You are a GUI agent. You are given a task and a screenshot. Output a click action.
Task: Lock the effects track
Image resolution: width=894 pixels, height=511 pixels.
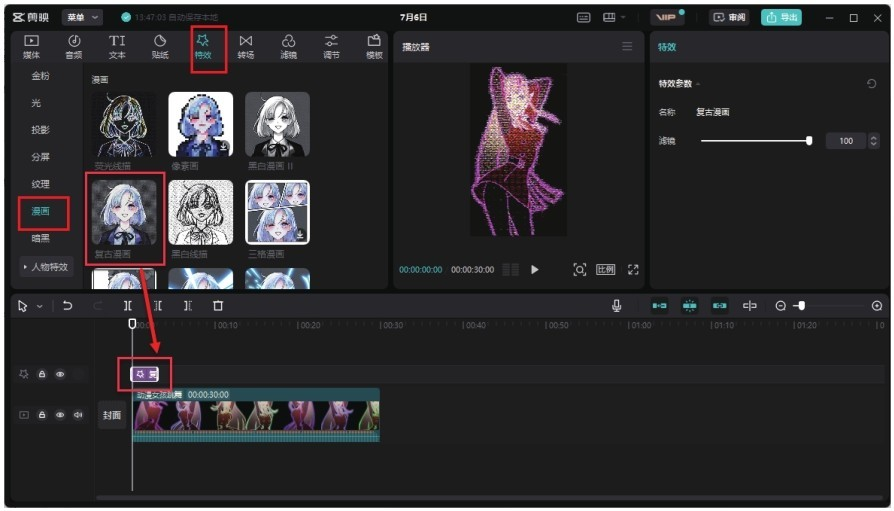coord(42,374)
